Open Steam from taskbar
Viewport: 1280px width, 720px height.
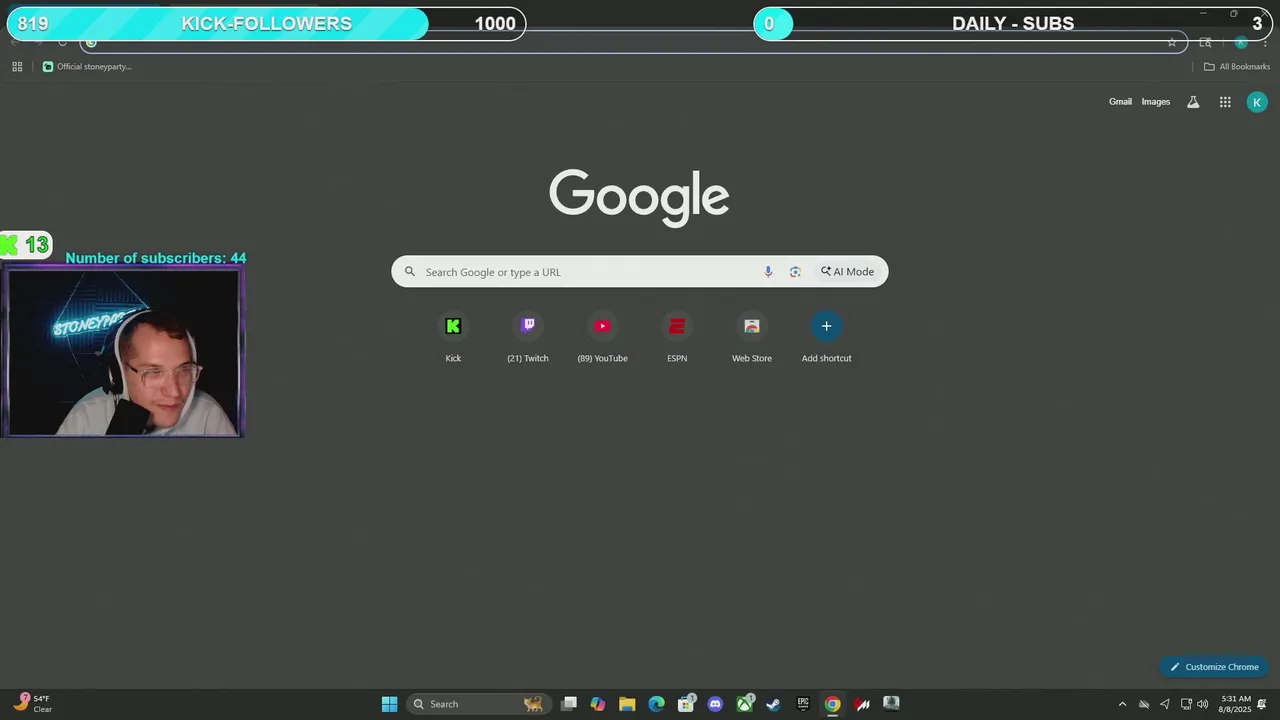(773, 704)
